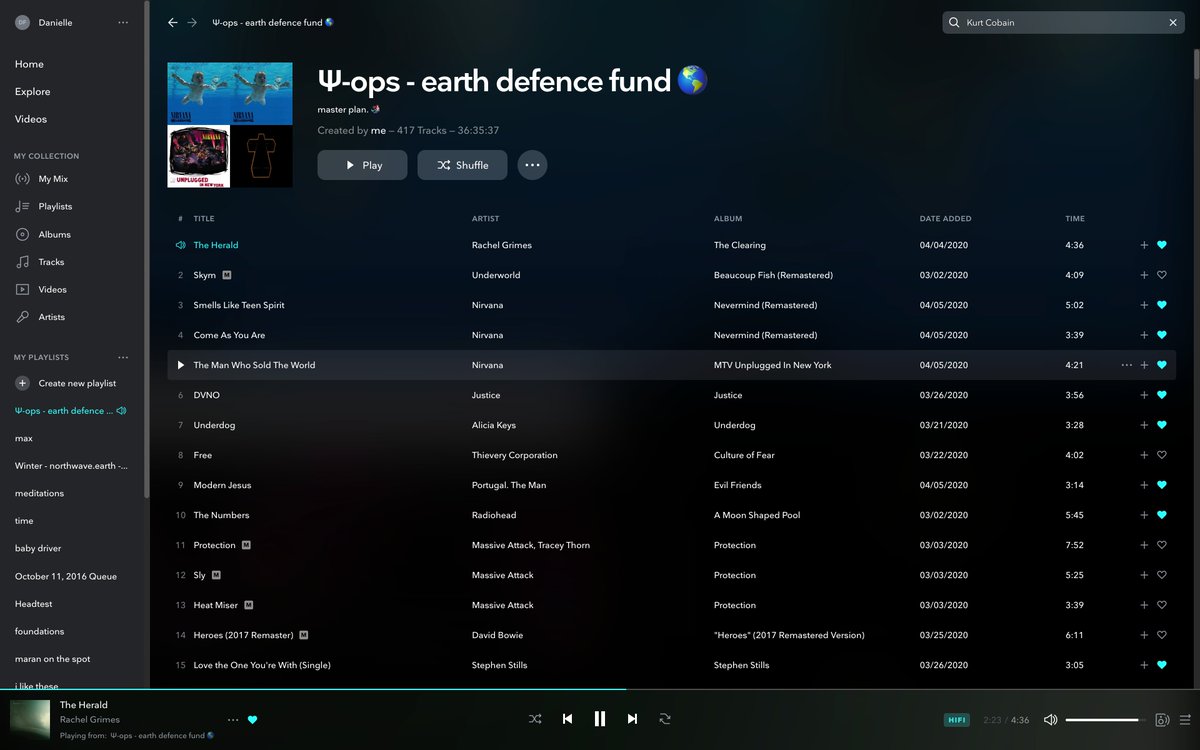Open the 'meditations' playlist
This screenshot has width=1200, height=750.
pyautogui.click(x=39, y=493)
